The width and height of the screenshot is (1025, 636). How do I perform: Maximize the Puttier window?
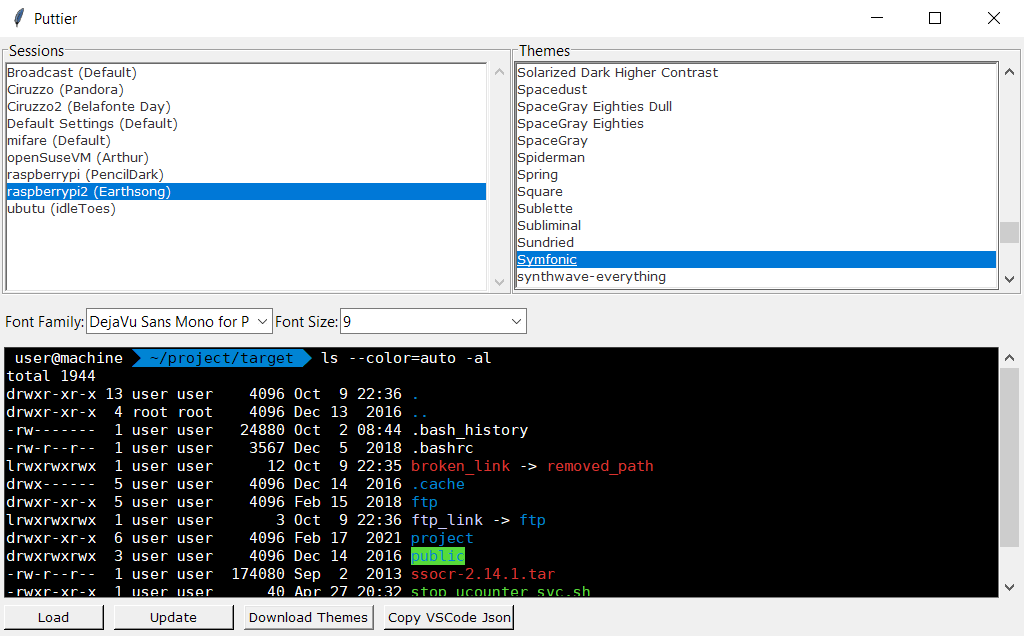tap(935, 18)
